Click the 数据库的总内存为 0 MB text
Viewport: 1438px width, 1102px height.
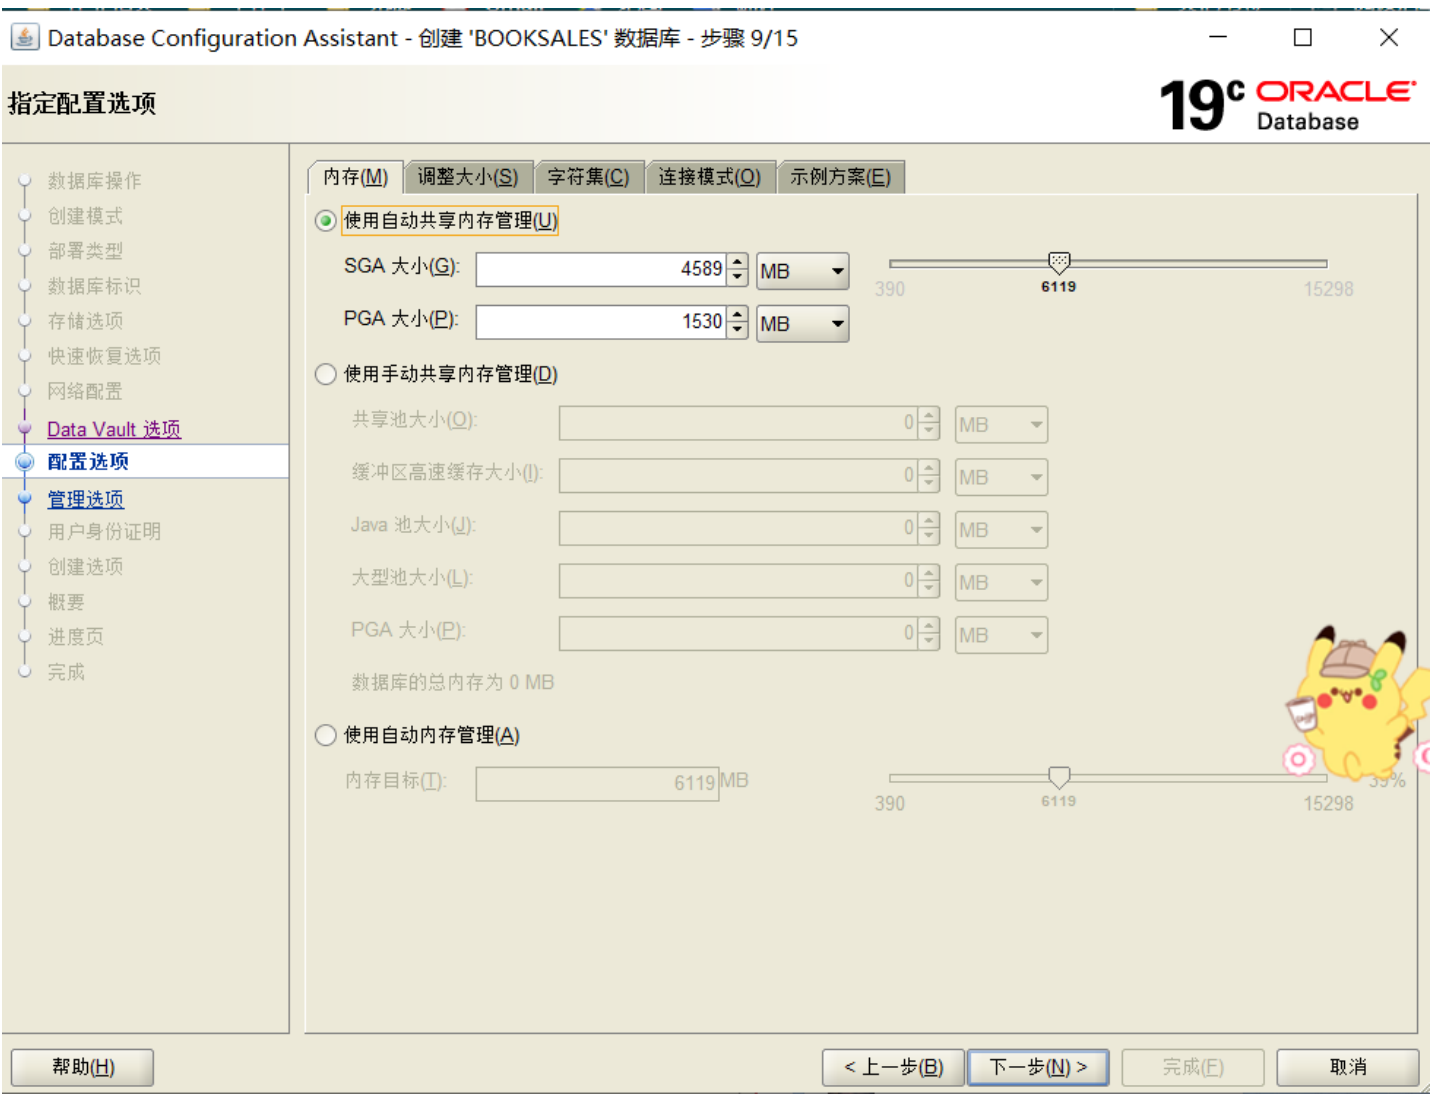pos(453,682)
